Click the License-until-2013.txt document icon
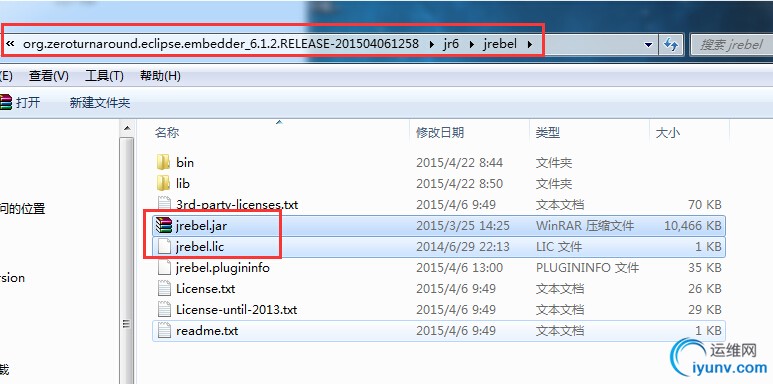 tap(163, 310)
